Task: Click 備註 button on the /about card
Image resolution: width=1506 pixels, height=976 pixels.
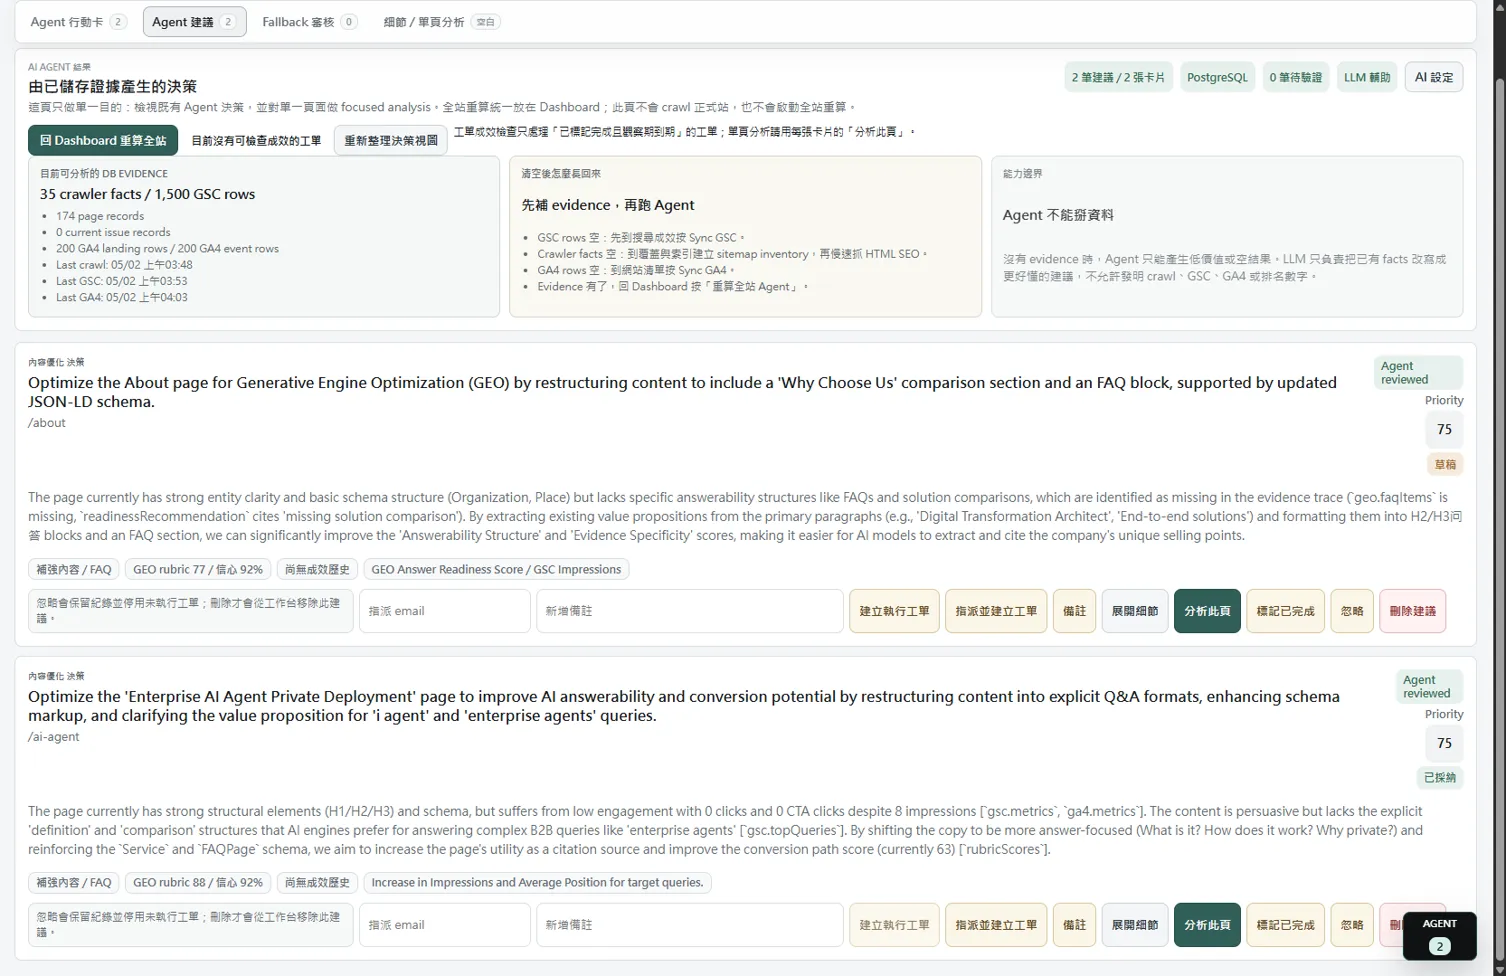Action: pyautogui.click(x=1074, y=611)
